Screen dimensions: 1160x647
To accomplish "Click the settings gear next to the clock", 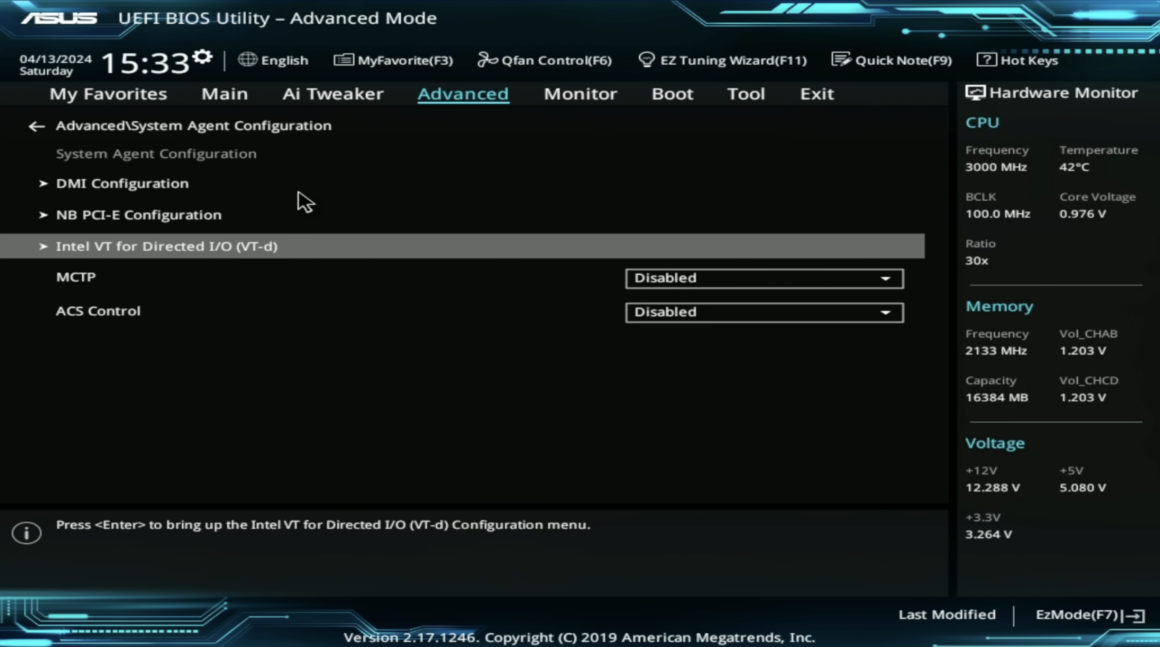I will pyautogui.click(x=202, y=57).
